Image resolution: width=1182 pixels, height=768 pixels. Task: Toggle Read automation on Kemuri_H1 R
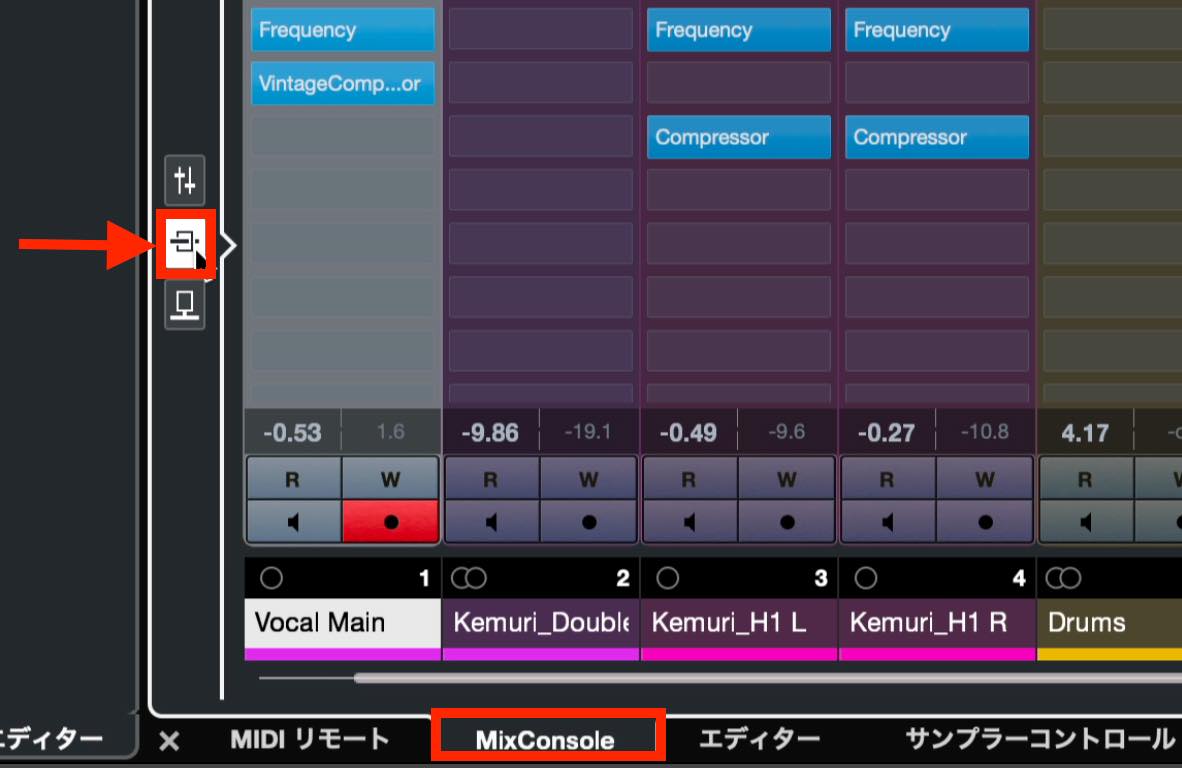click(889, 479)
